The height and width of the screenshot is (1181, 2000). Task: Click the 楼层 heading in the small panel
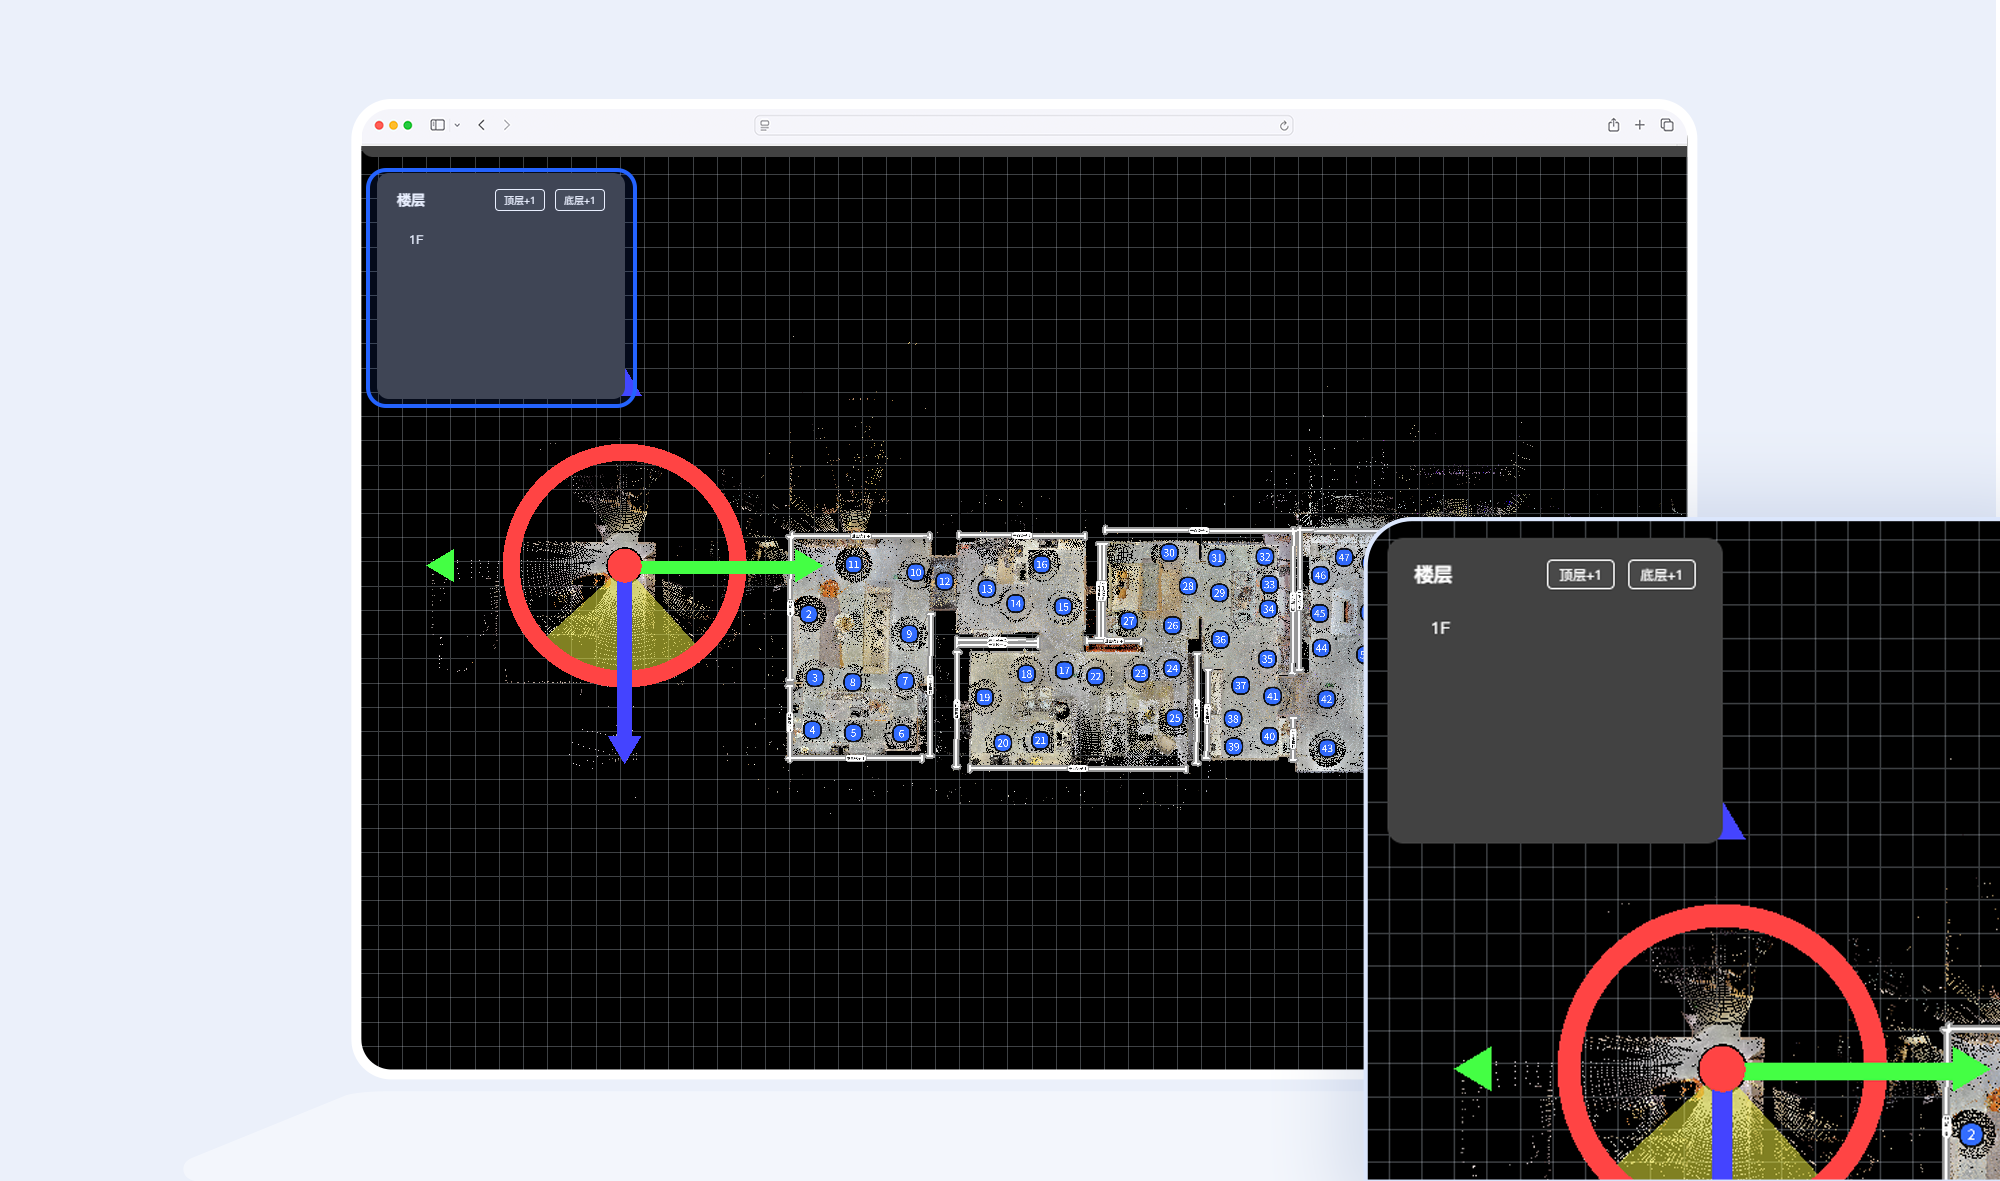(410, 200)
